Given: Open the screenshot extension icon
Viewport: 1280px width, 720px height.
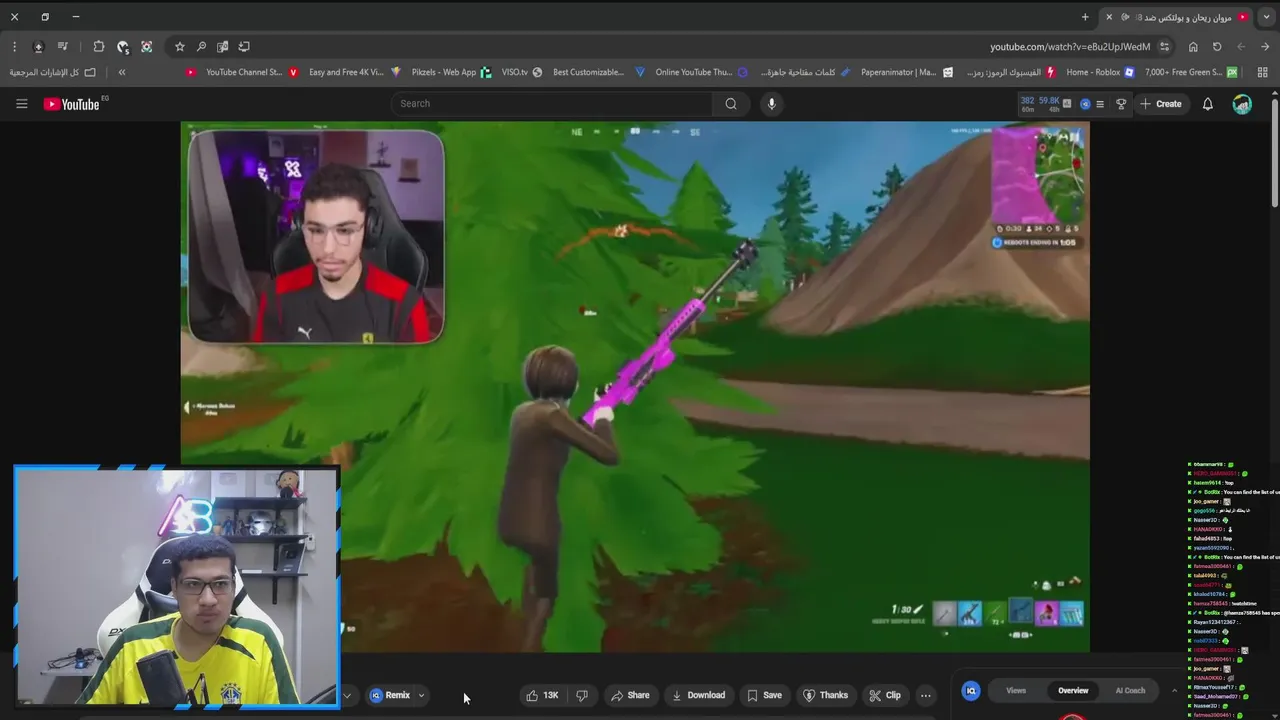Looking at the screenshot, I should pyautogui.click(x=147, y=47).
